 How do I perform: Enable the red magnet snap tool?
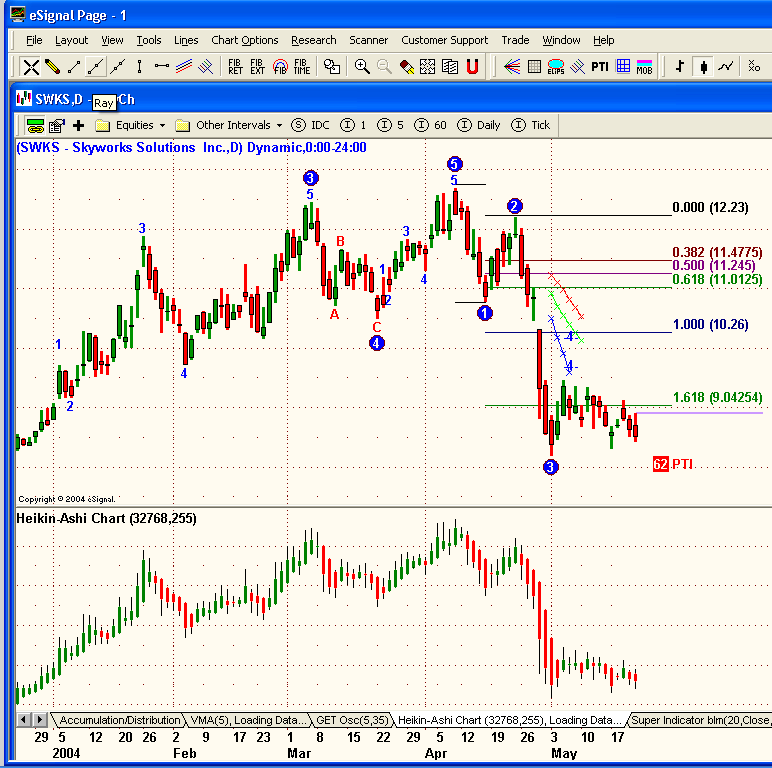click(472, 67)
